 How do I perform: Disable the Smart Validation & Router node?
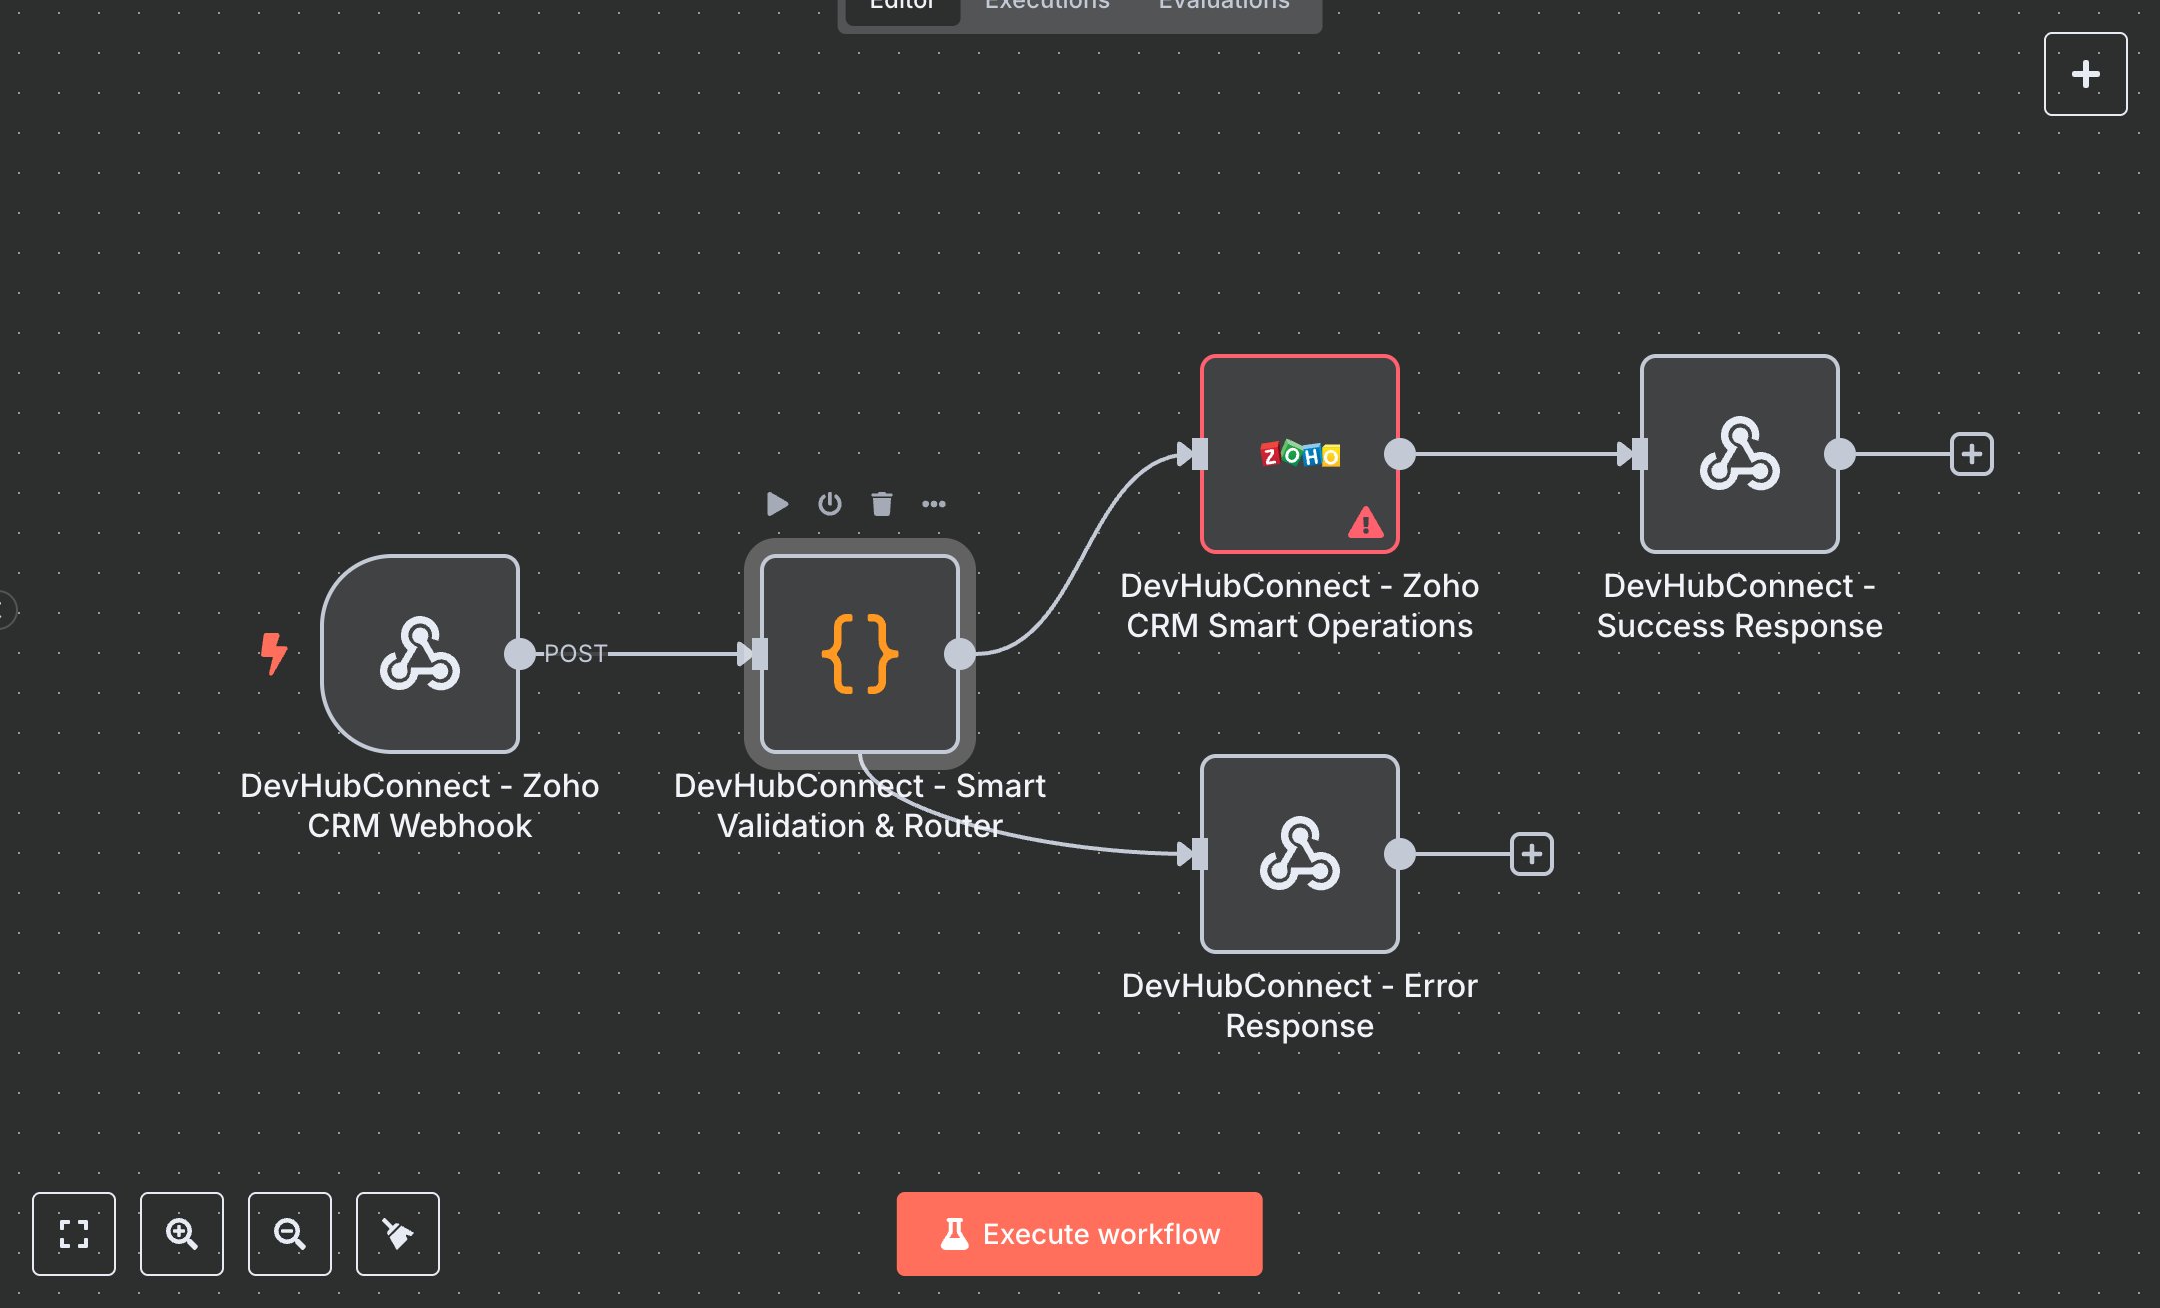830,504
